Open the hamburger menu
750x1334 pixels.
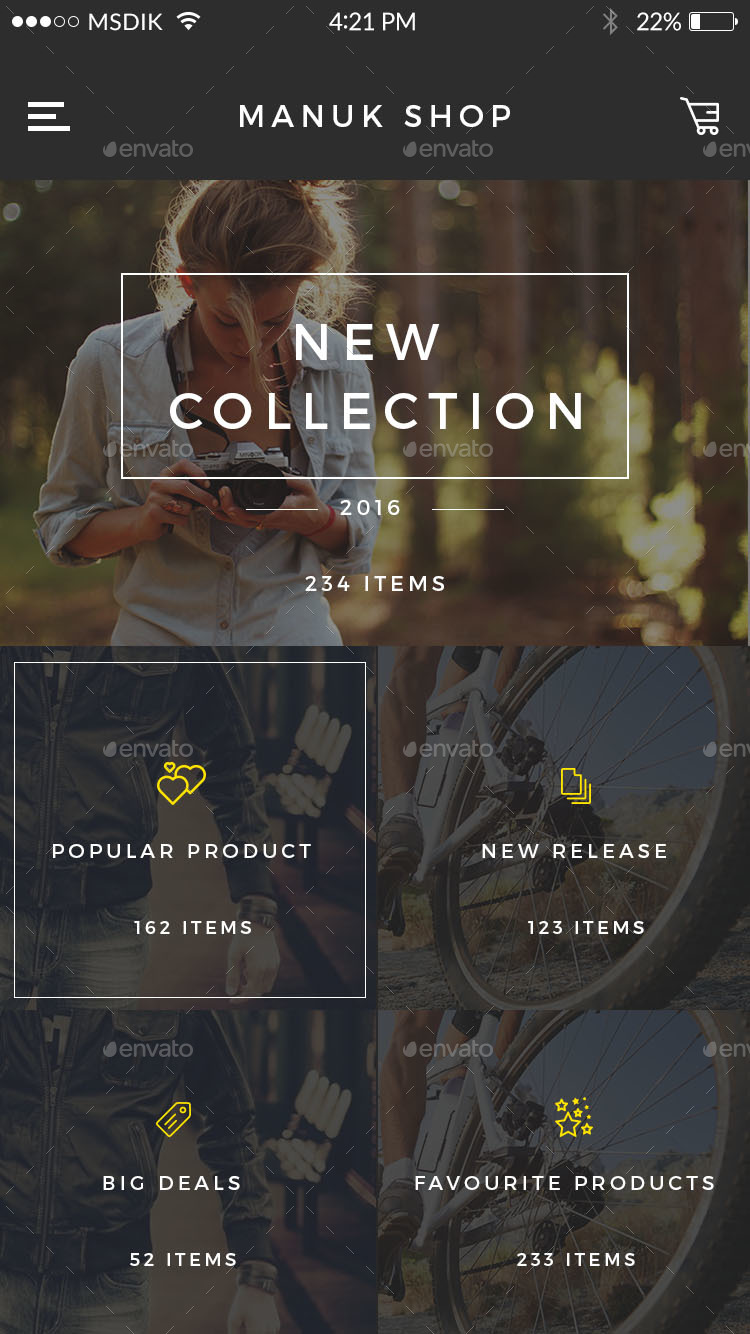point(48,117)
